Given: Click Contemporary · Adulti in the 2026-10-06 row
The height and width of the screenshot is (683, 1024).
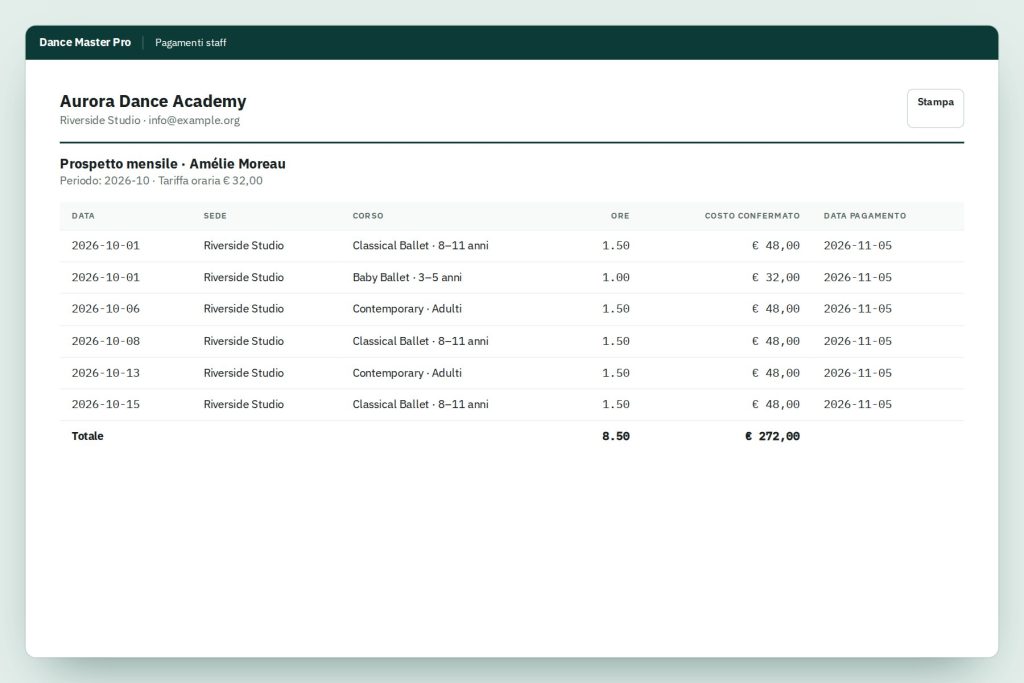Looking at the screenshot, I should 407,309.
